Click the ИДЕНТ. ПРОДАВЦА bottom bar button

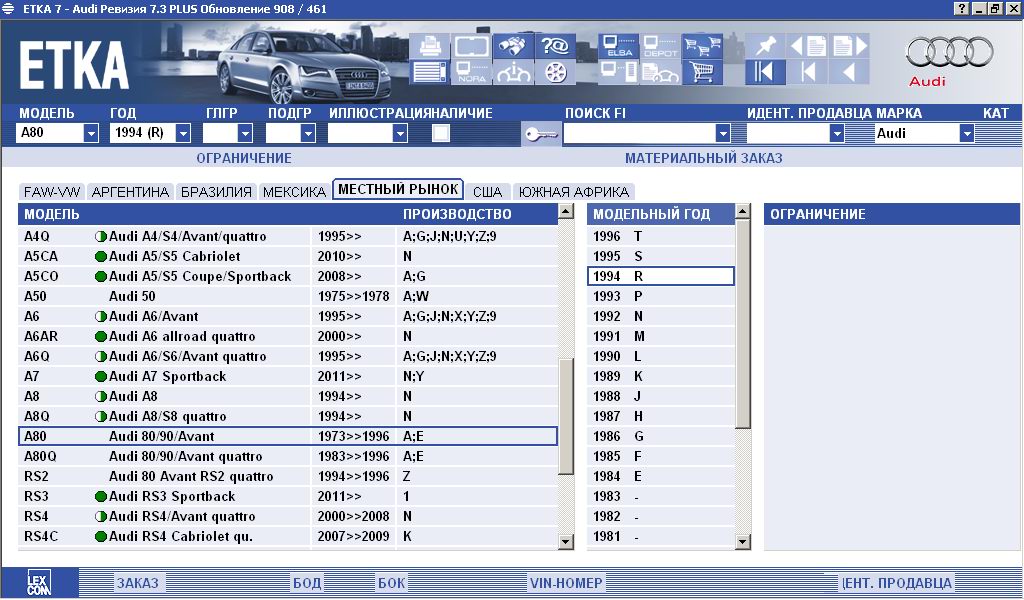coord(897,582)
